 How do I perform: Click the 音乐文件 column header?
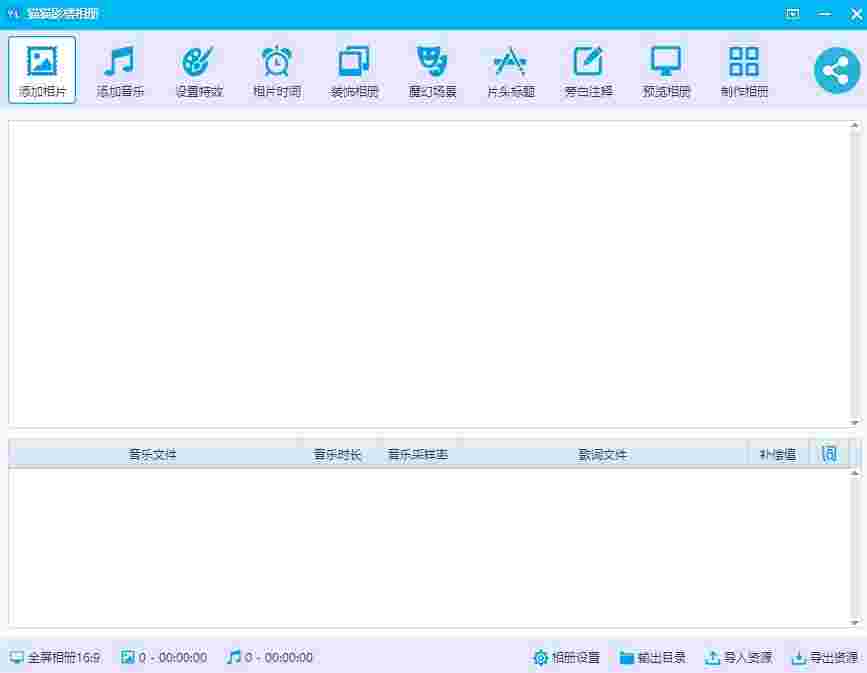153,454
